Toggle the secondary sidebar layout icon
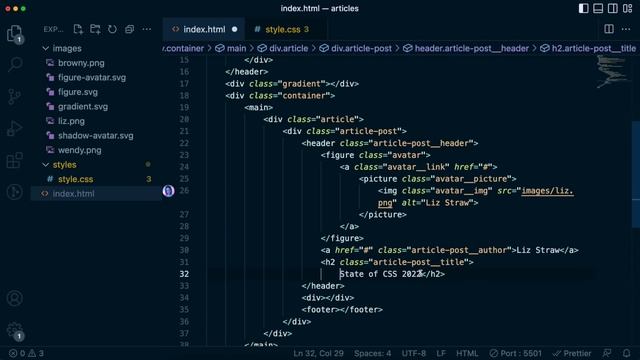The width and height of the screenshot is (640, 360). [x=613, y=8]
